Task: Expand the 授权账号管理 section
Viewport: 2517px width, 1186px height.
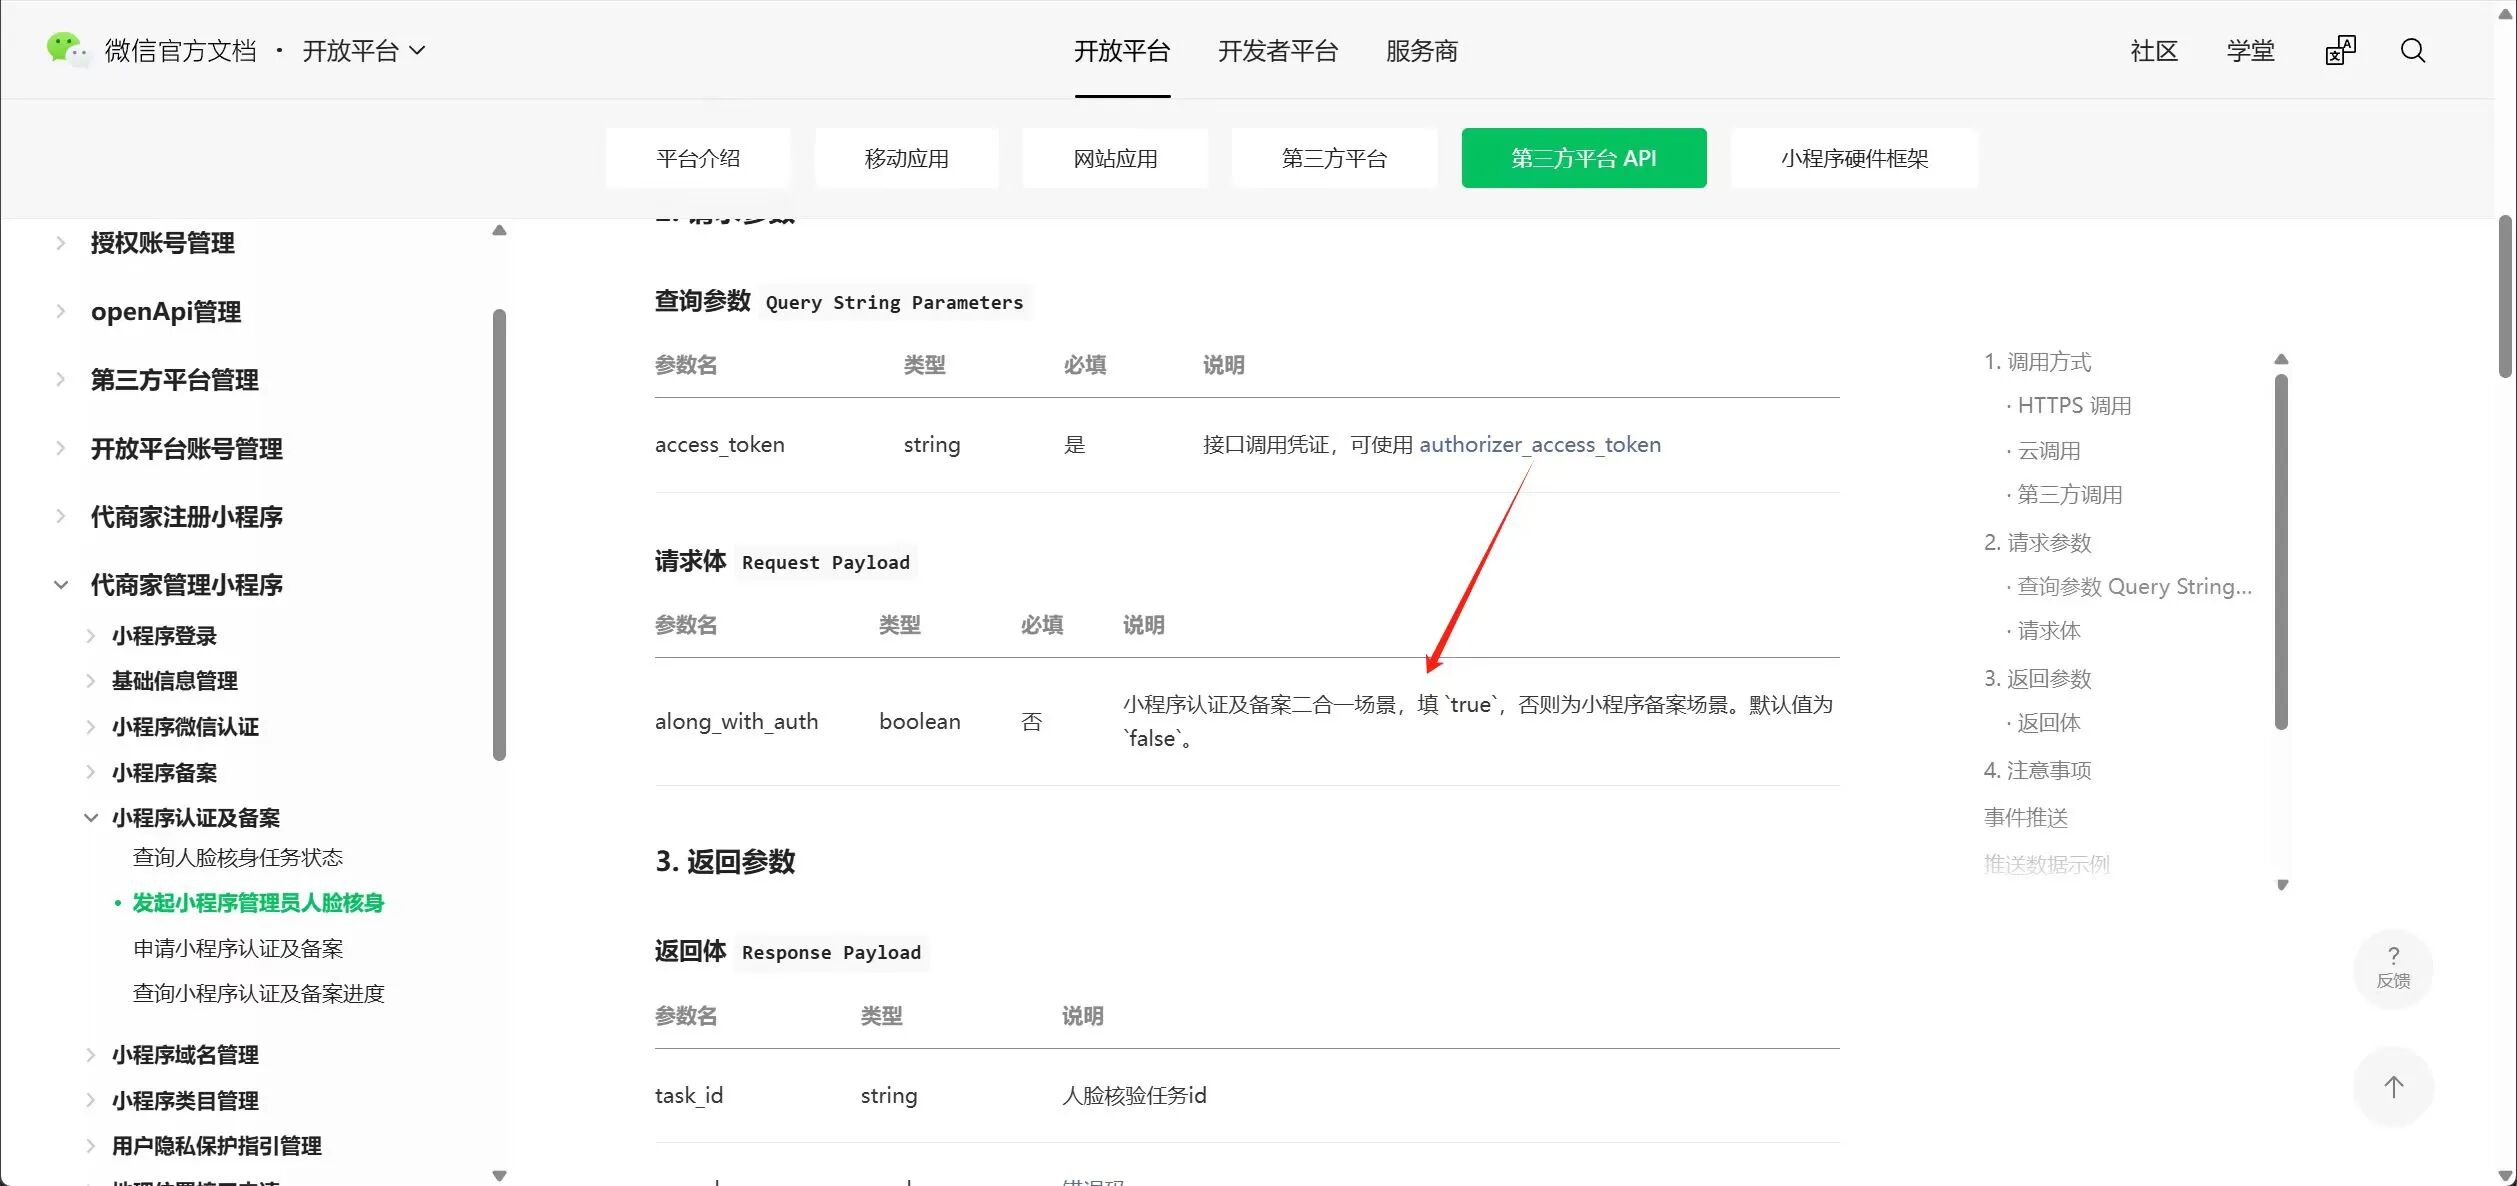Action: click(61, 243)
